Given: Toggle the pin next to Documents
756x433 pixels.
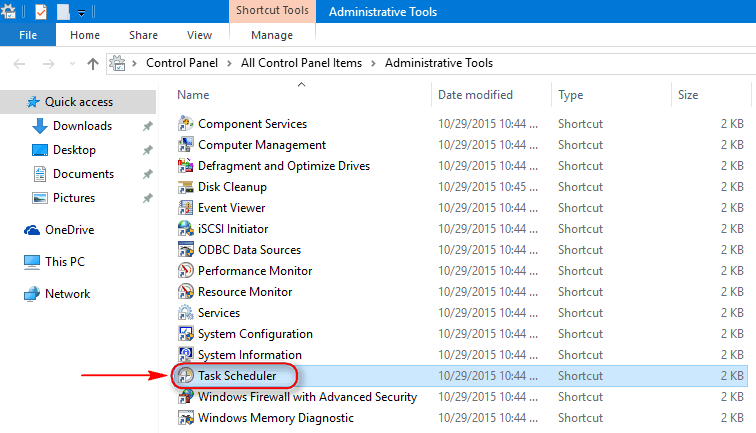Looking at the screenshot, I should pos(148,174).
